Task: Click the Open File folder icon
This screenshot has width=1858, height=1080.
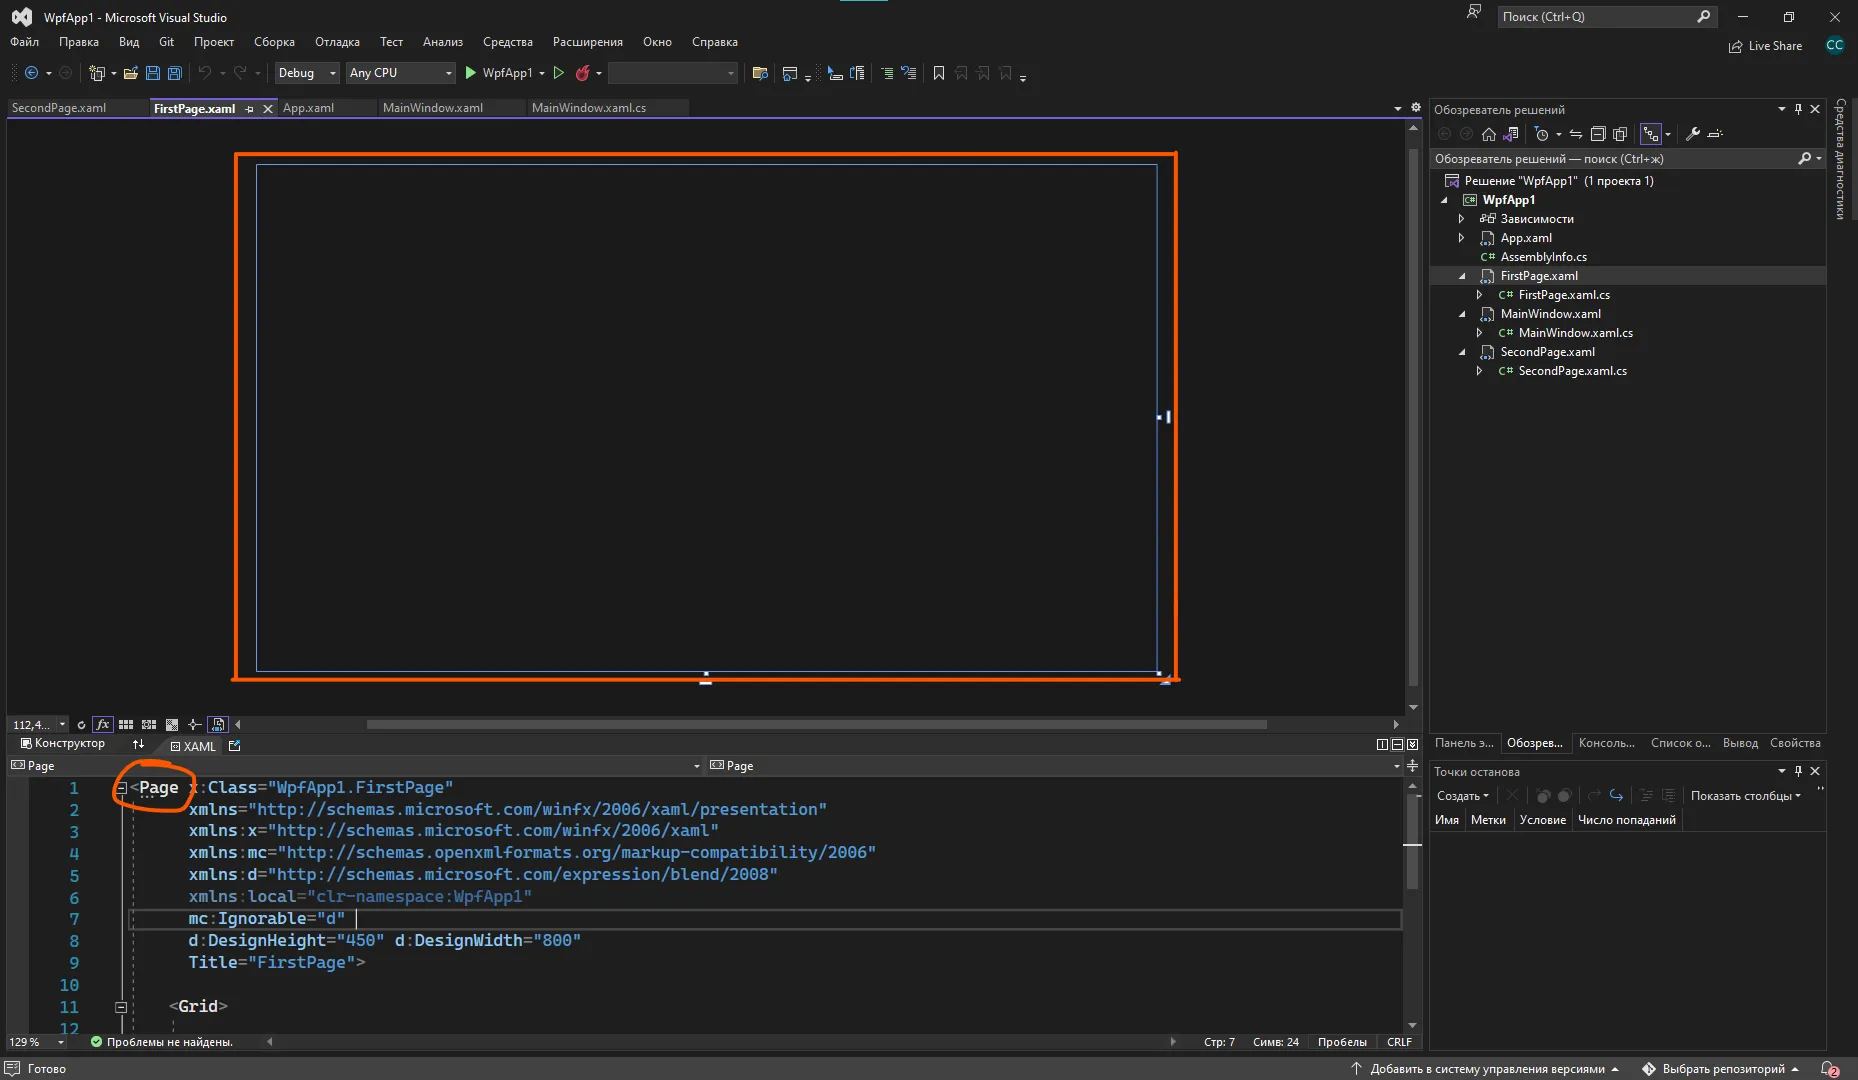Action: (130, 73)
